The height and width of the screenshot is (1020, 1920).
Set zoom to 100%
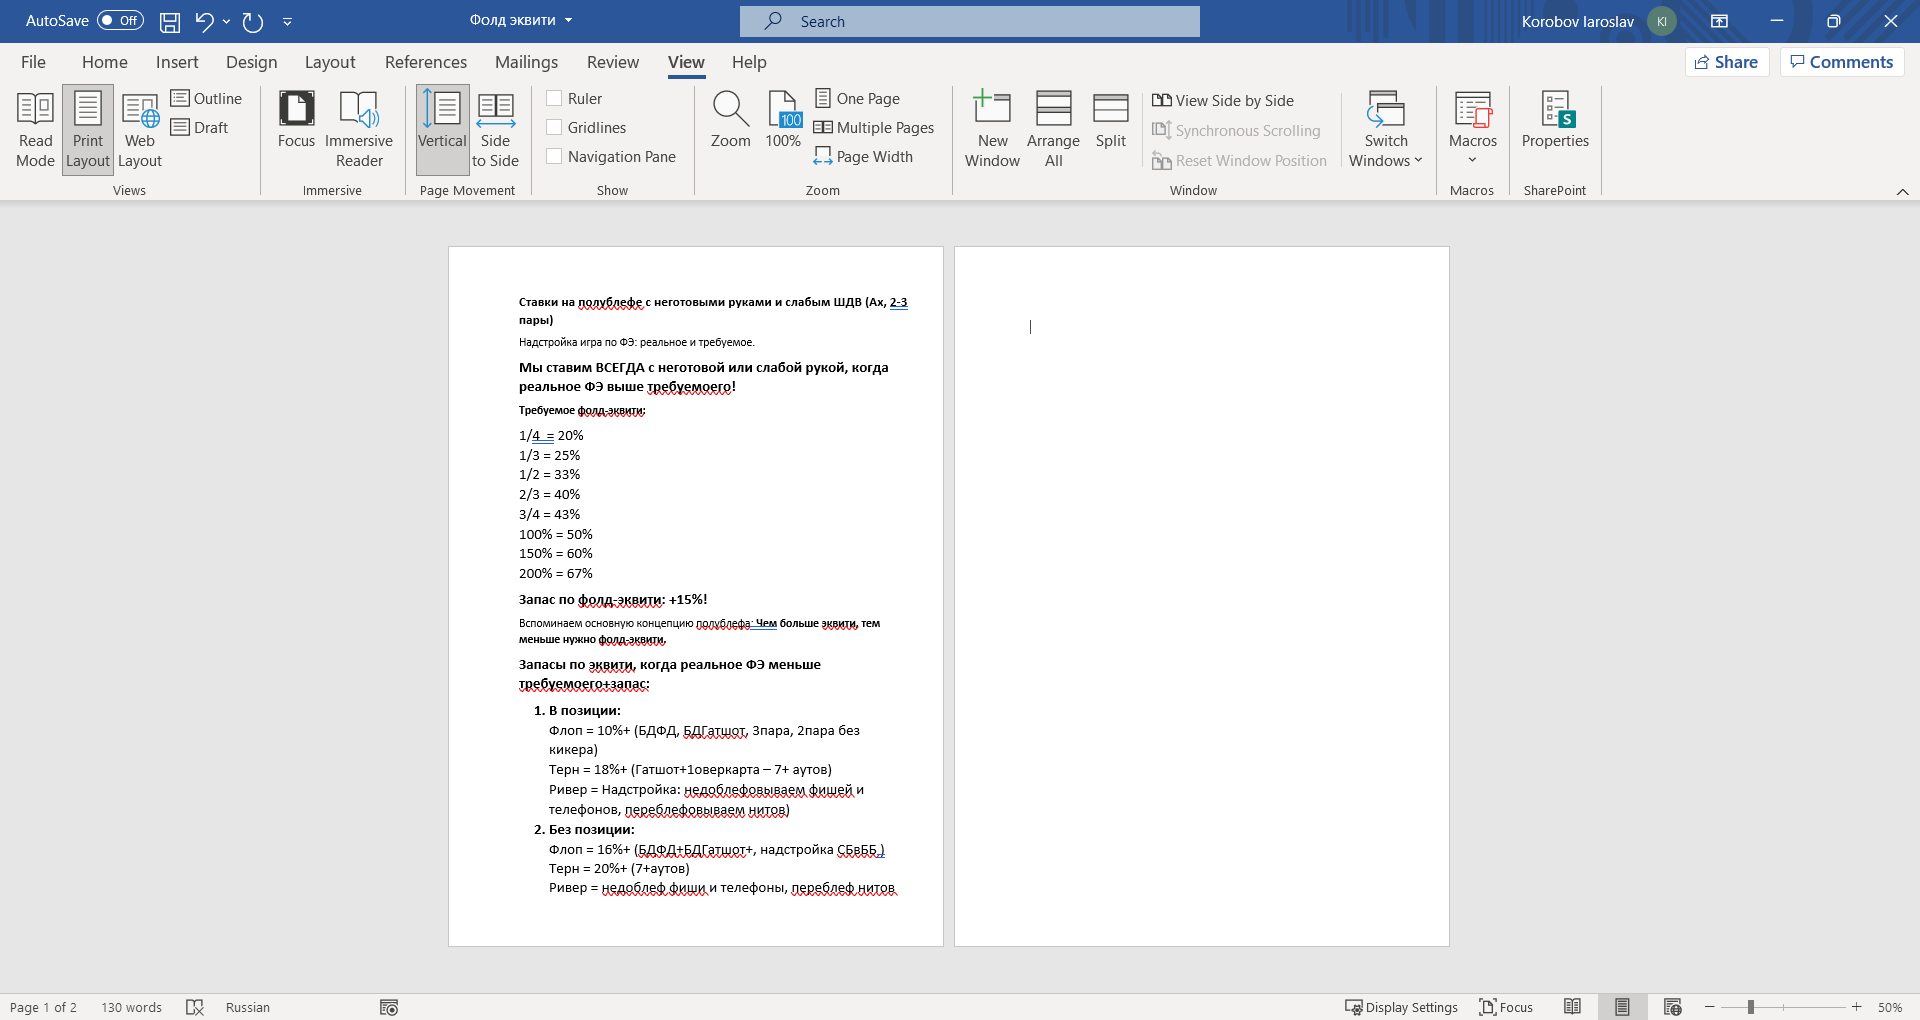[x=783, y=120]
